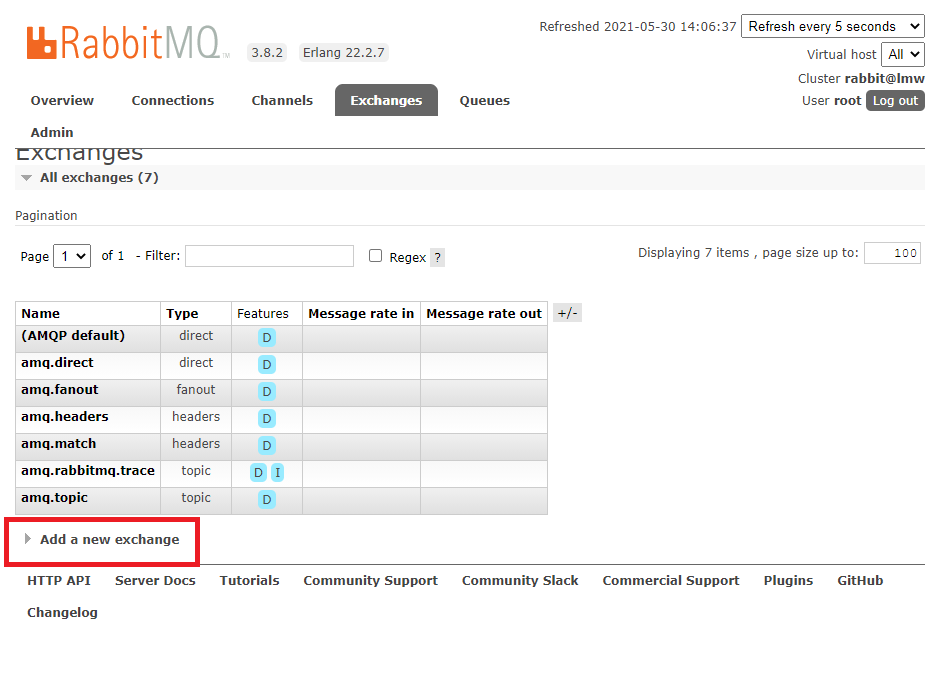Sort by Message rate out header
This screenshot has height=691, width=949.
click(484, 313)
